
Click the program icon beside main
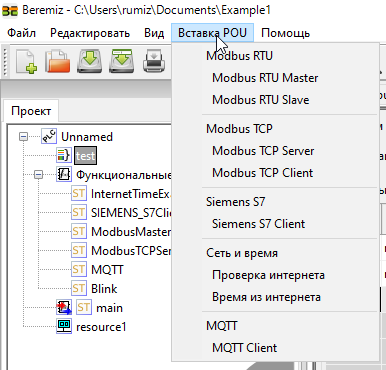64,307
